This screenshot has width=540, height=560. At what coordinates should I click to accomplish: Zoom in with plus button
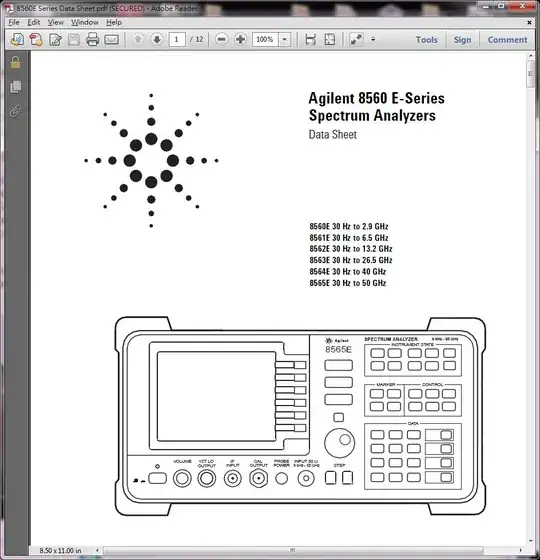240,39
